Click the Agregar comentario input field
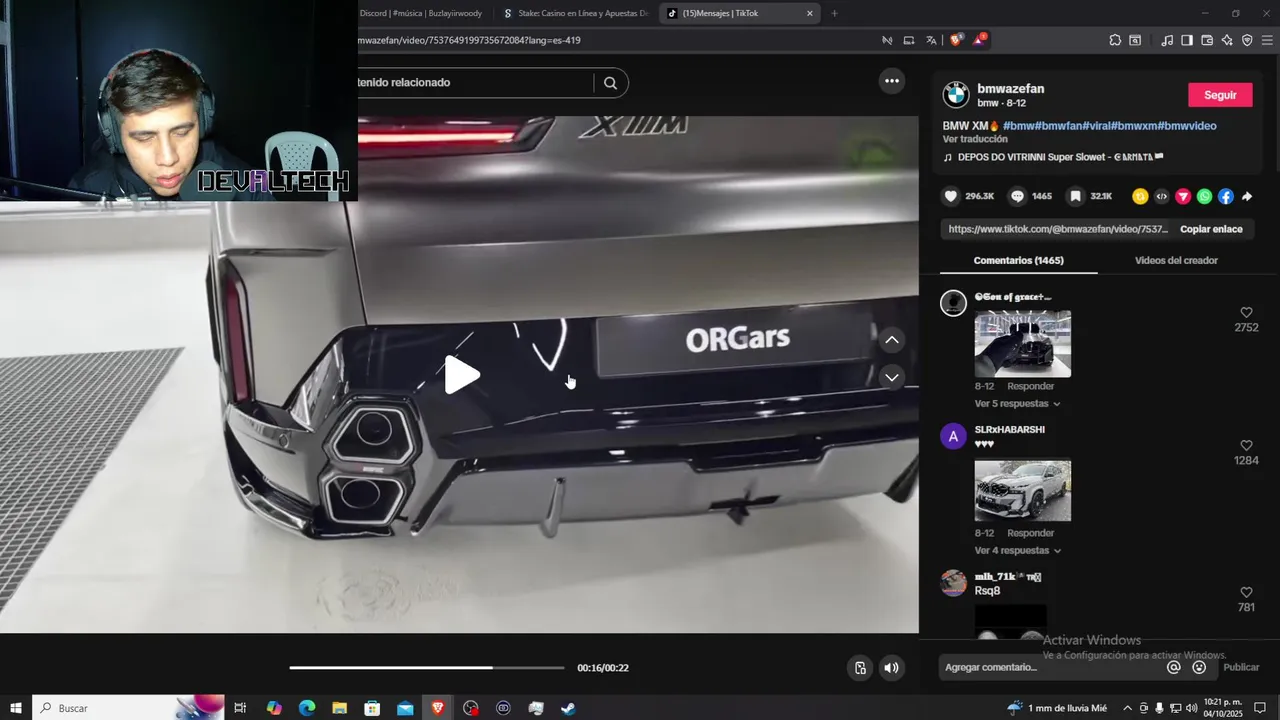This screenshot has width=1280, height=720. [1050, 667]
